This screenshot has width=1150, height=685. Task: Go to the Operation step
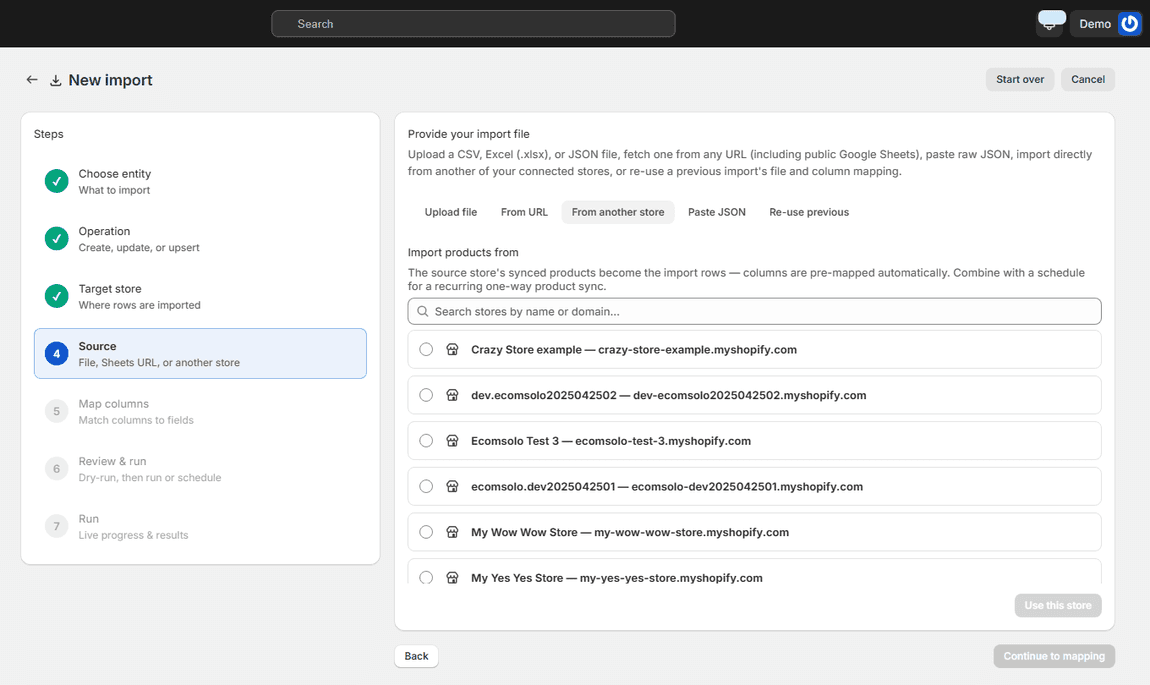199,238
